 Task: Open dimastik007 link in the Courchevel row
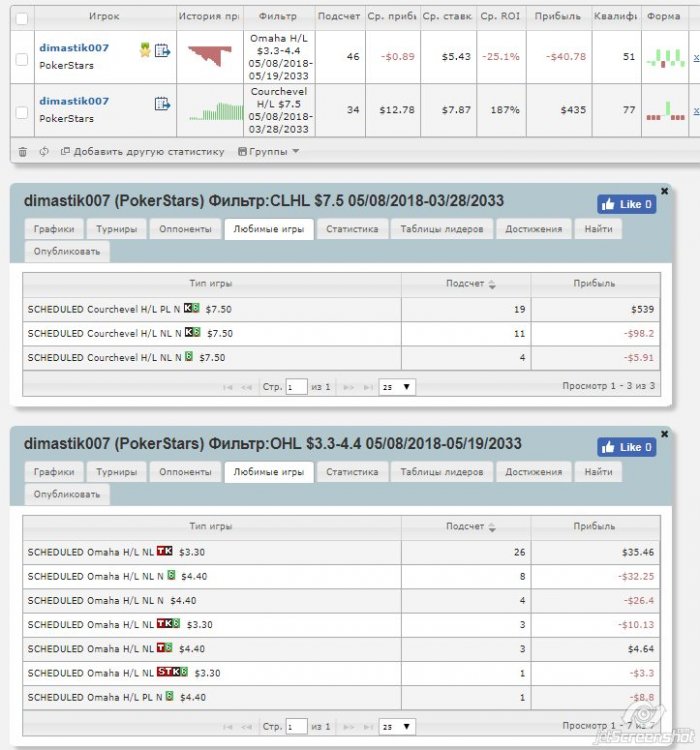(74, 101)
